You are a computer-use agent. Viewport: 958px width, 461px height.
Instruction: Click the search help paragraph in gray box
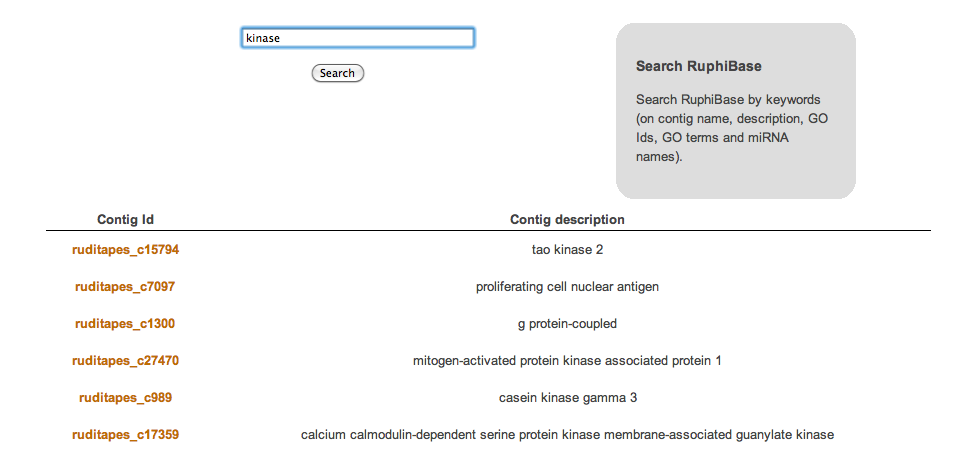tap(732, 128)
